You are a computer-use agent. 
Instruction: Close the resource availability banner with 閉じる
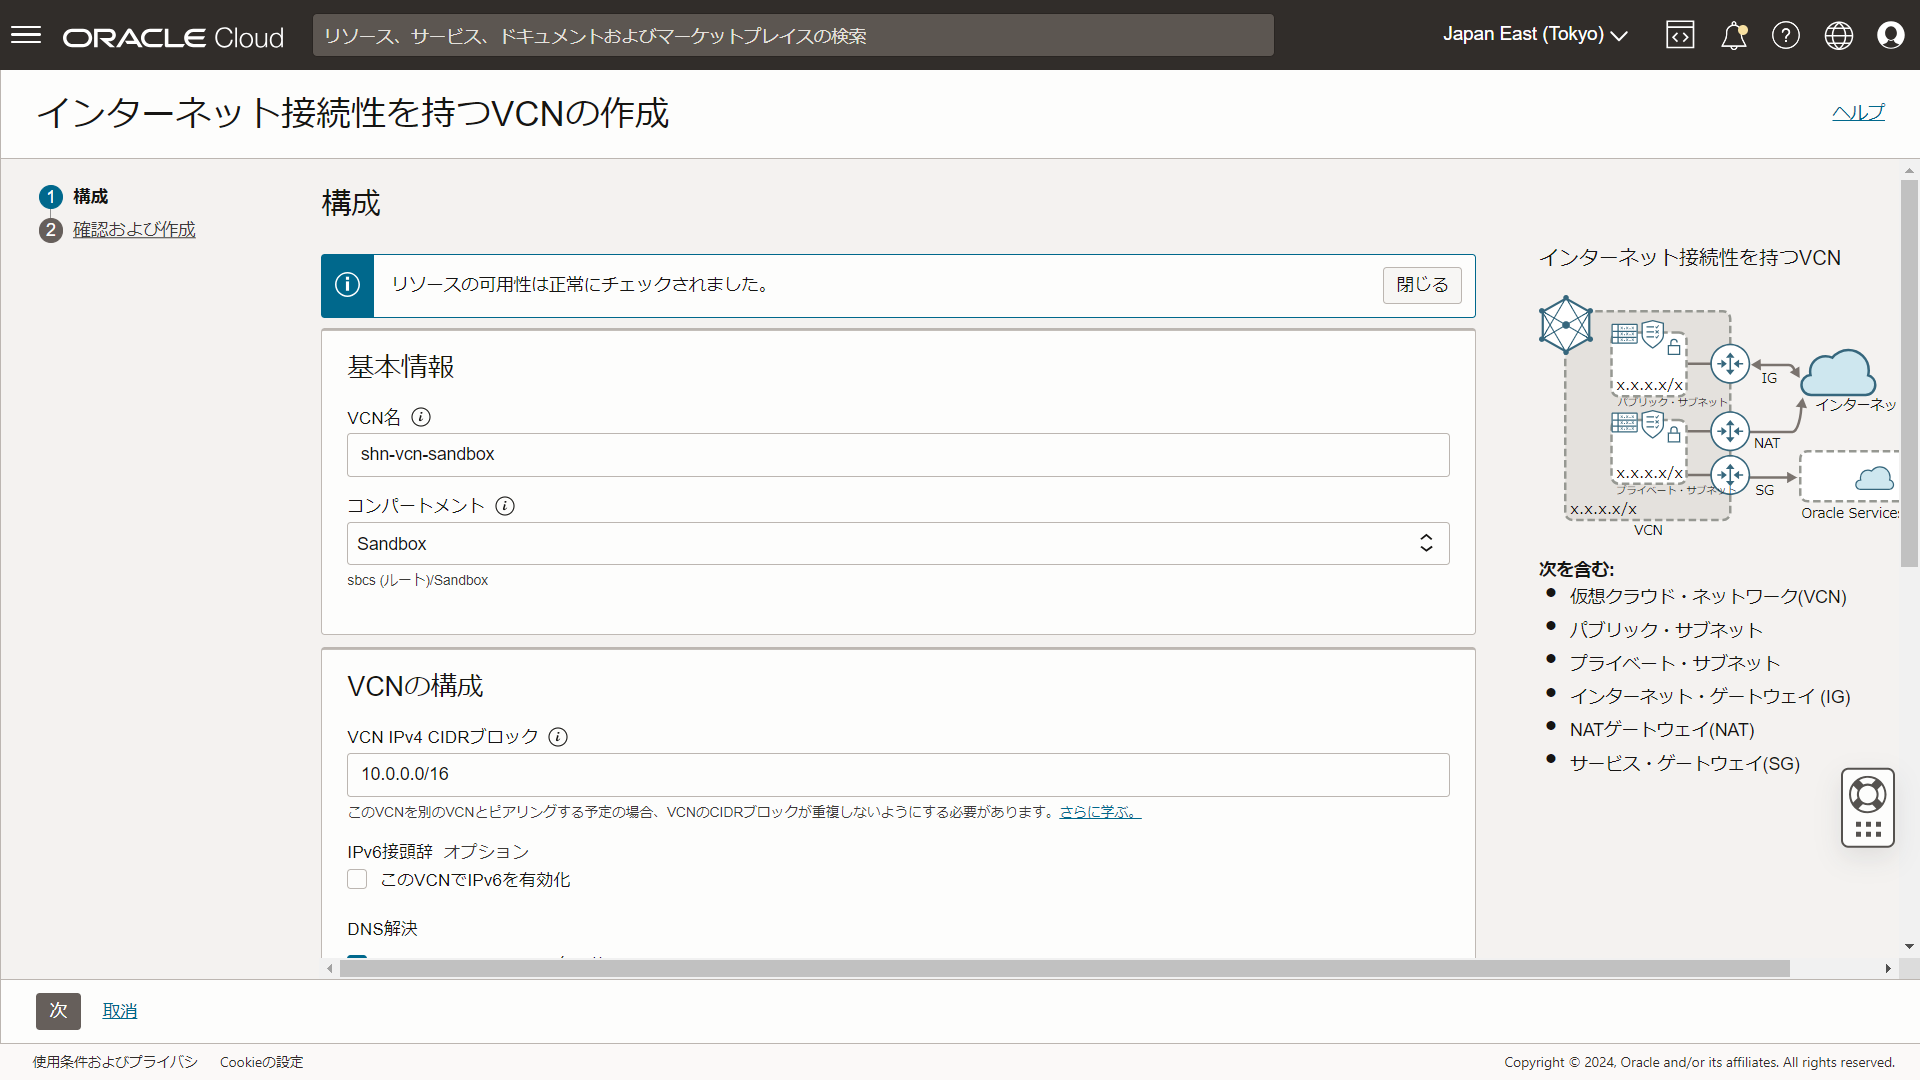tap(1422, 285)
